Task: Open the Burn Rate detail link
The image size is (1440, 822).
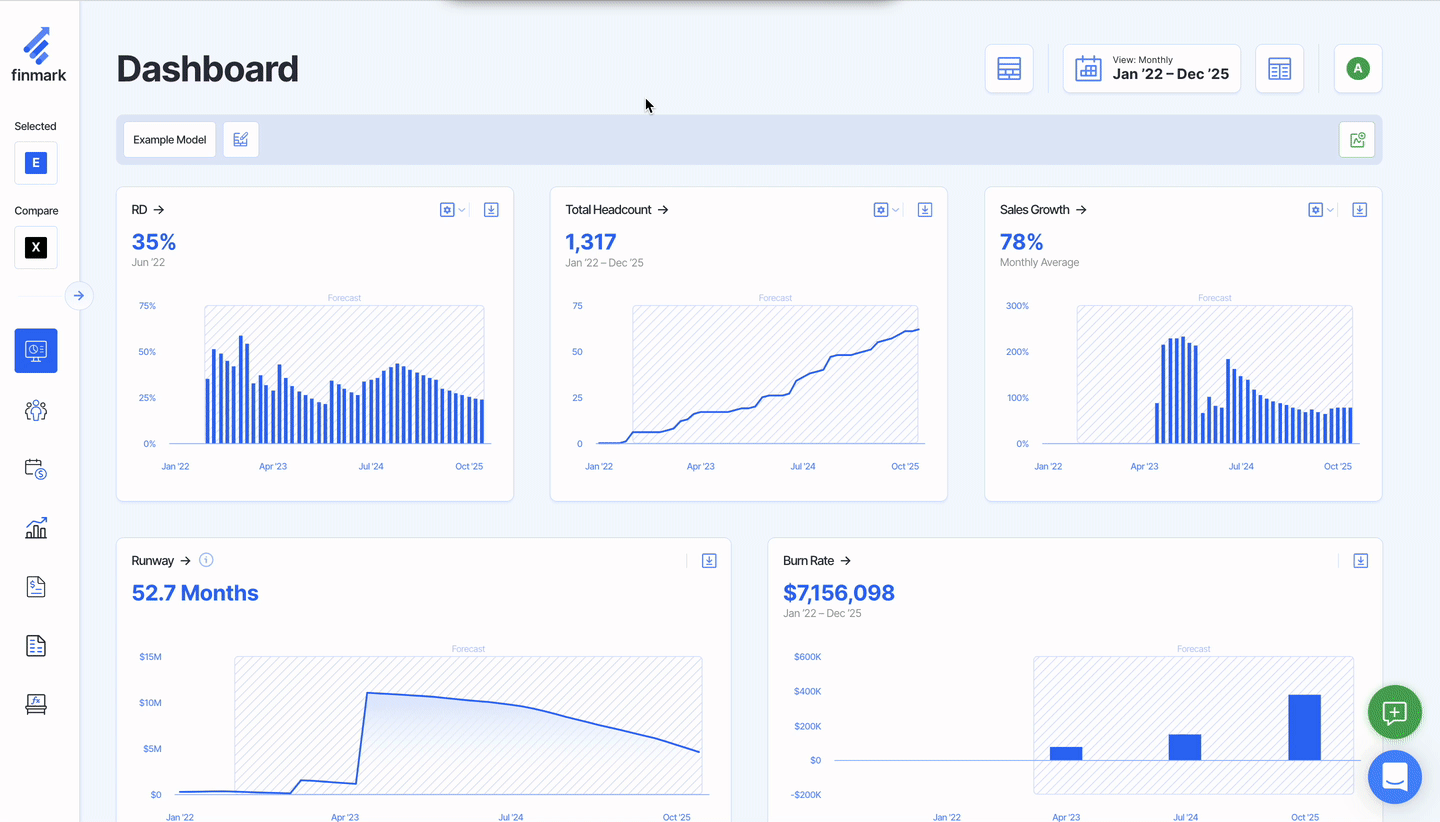Action: click(x=817, y=561)
